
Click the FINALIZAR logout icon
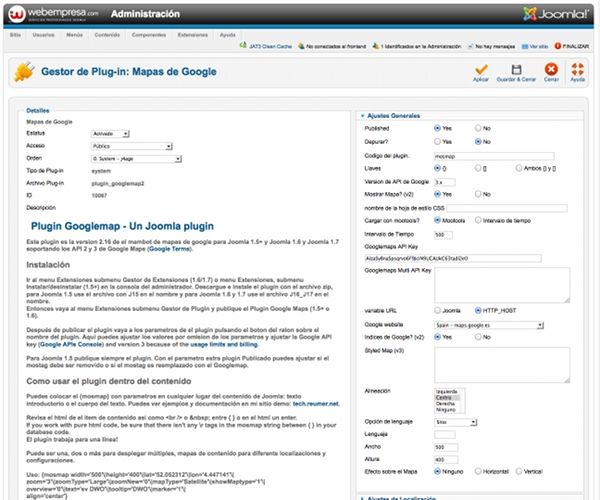(x=558, y=46)
